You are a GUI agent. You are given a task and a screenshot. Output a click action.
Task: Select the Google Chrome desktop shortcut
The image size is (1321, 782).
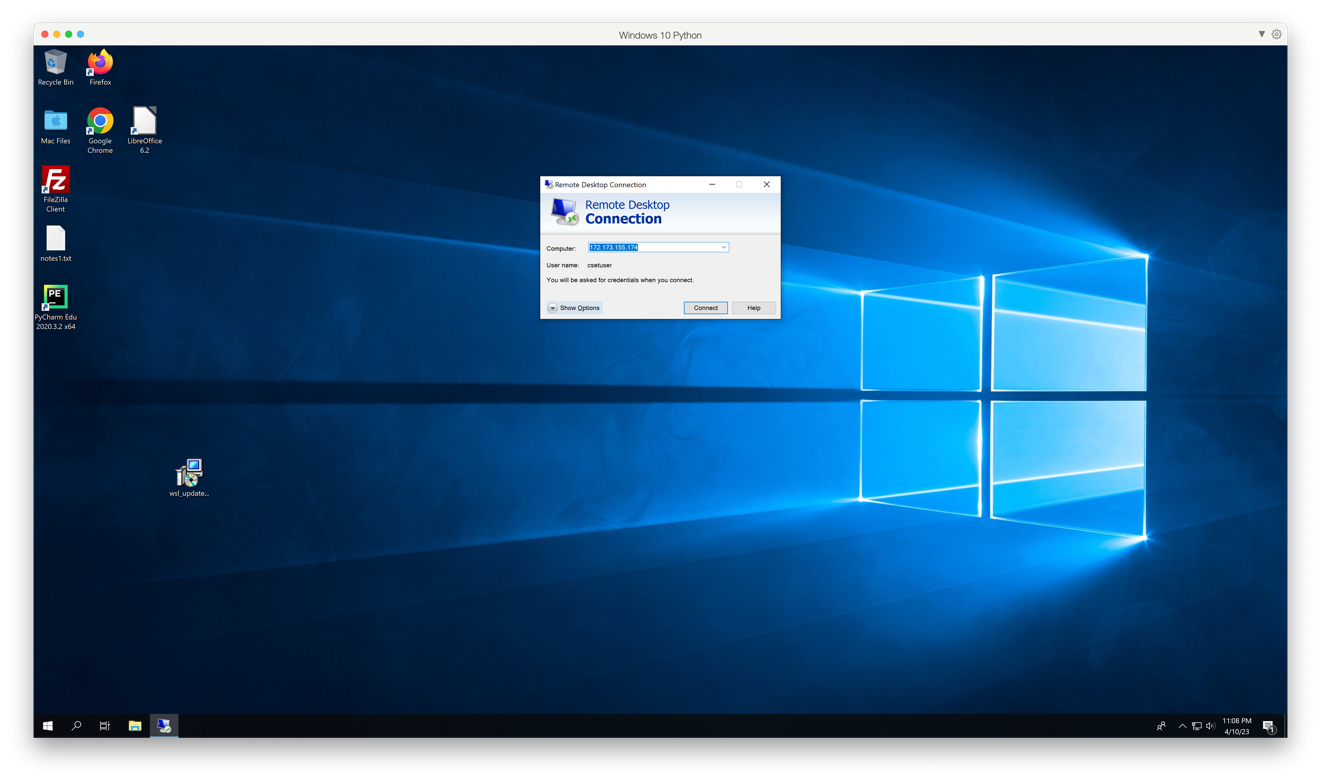(100, 131)
